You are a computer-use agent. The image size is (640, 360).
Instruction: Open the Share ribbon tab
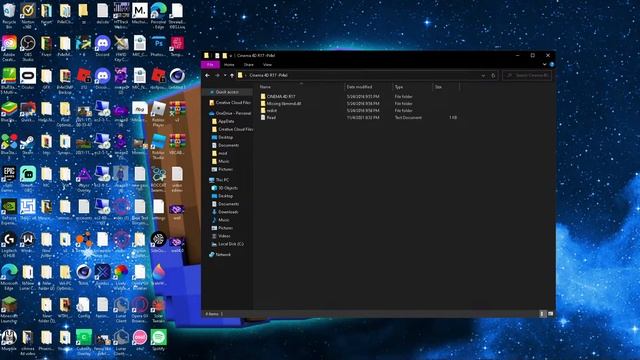click(x=249, y=64)
